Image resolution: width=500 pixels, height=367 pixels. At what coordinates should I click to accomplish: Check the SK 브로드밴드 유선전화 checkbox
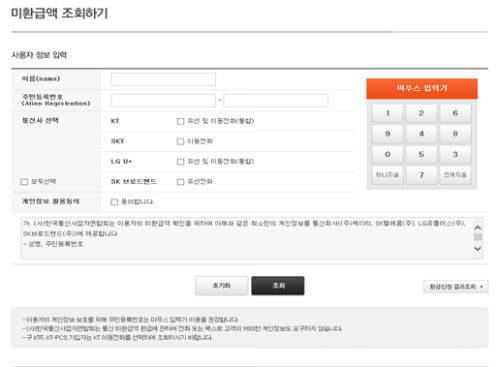coord(180,182)
